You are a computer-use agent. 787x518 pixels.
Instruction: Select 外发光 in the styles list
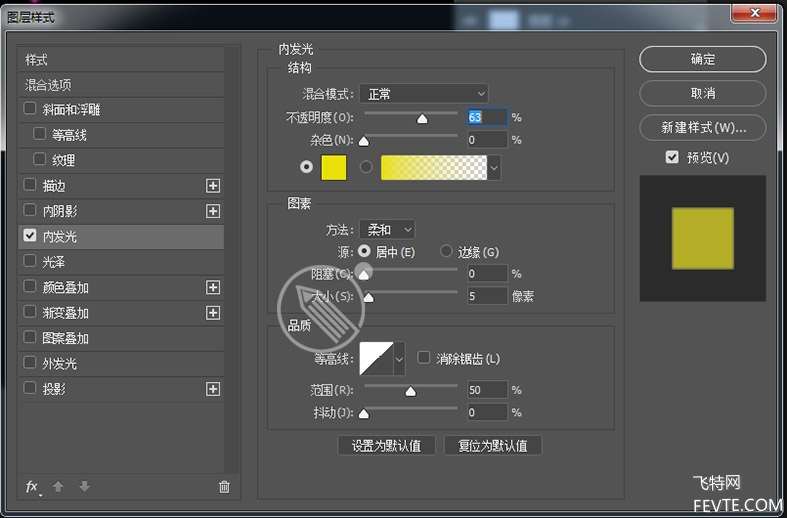59,364
